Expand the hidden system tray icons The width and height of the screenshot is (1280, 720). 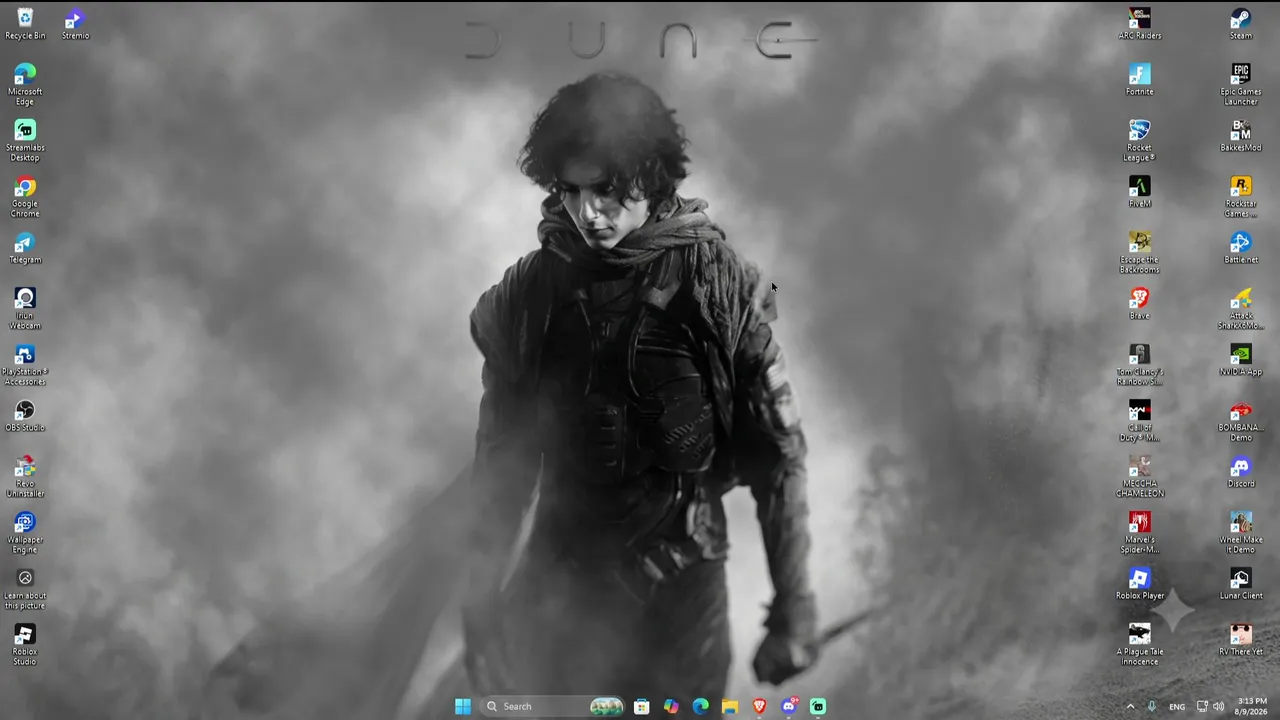click(1131, 707)
